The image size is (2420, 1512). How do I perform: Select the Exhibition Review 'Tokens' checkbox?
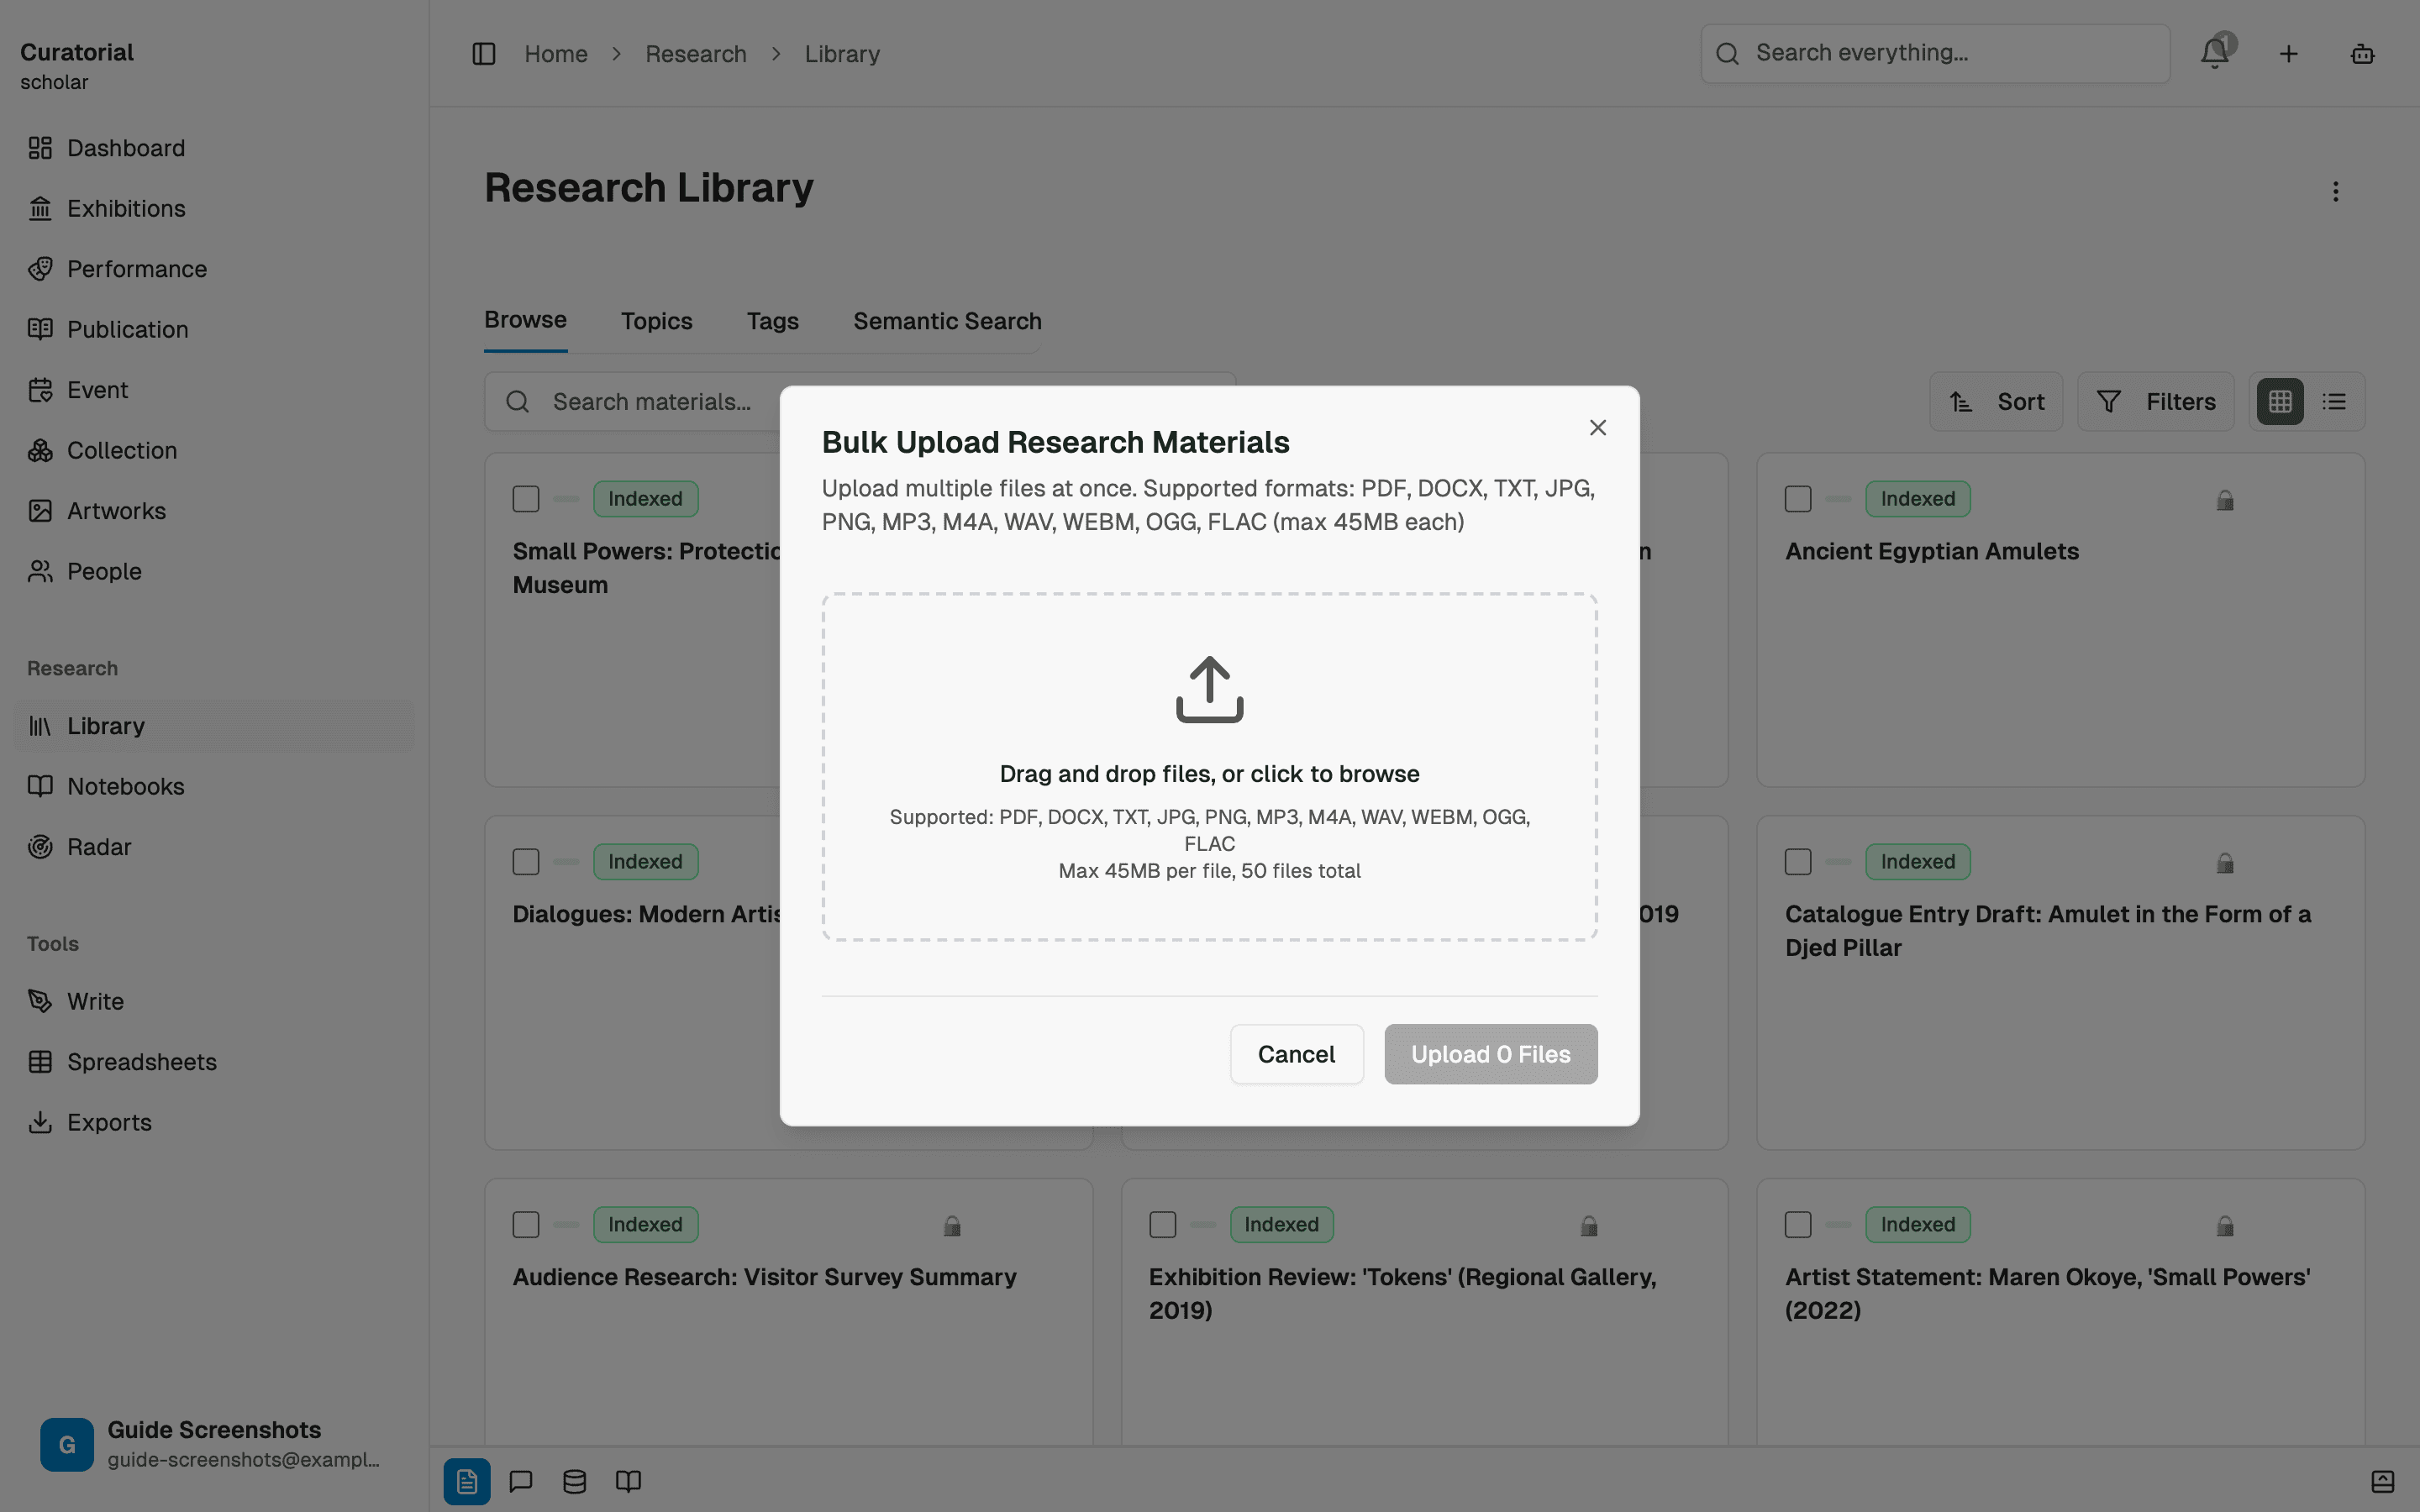pos(1163,1225)
